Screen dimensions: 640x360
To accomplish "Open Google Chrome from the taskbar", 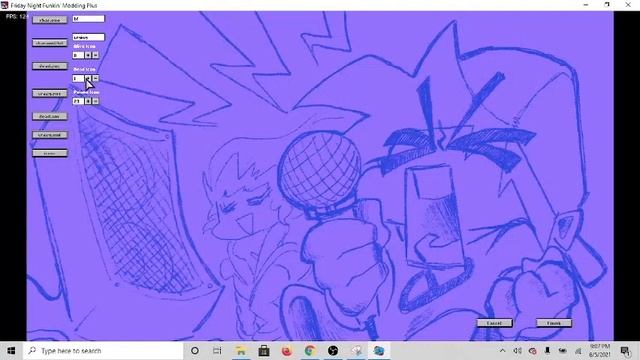I will click(x=310, y=351).
